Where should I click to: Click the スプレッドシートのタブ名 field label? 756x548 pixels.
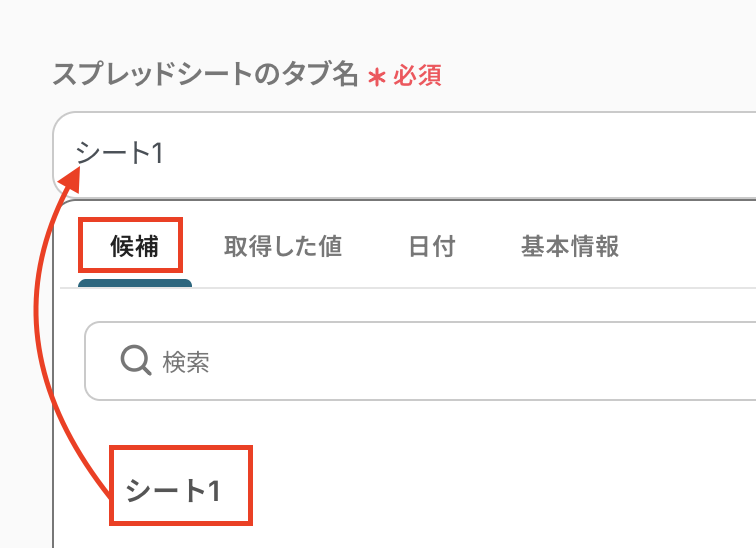205,76
